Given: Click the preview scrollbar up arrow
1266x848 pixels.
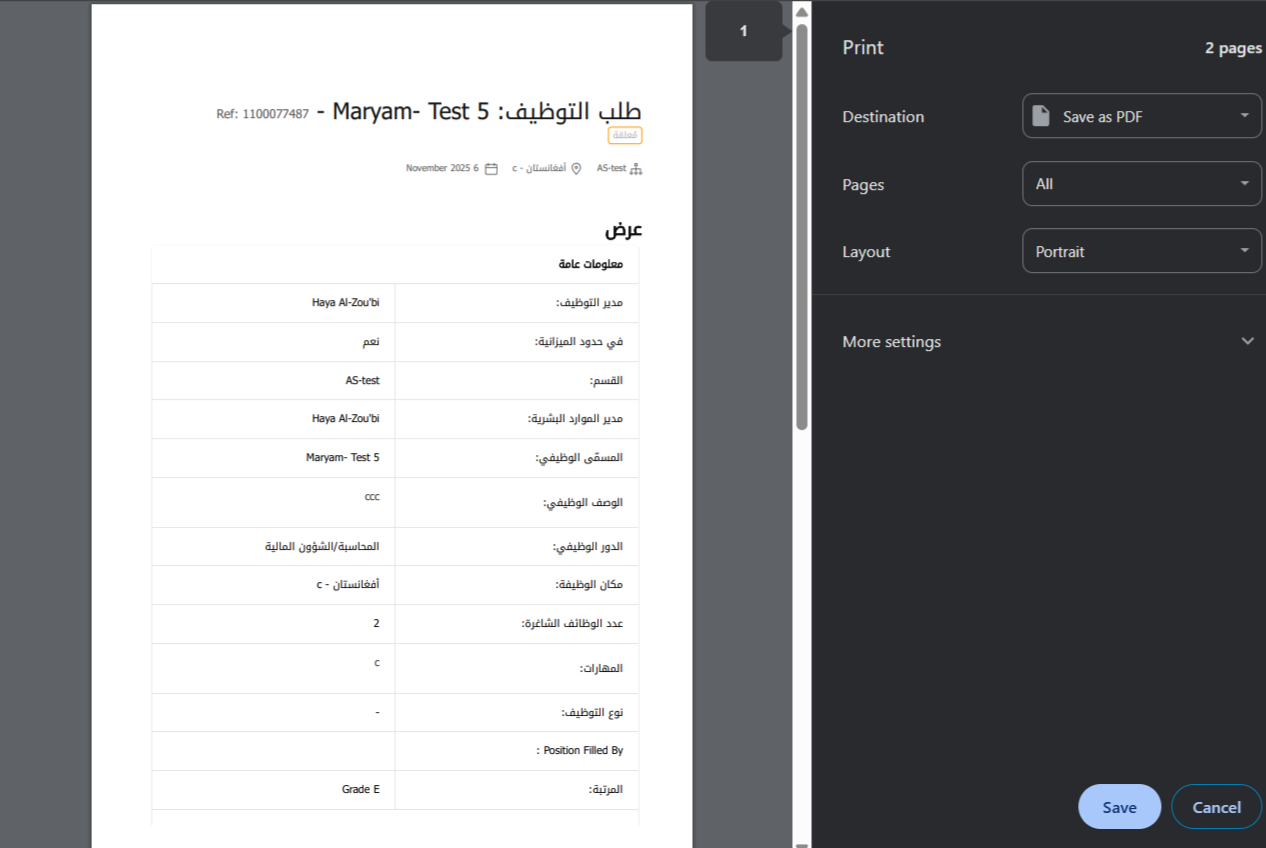Looking at the screenshot, I should tap(801, 11).
